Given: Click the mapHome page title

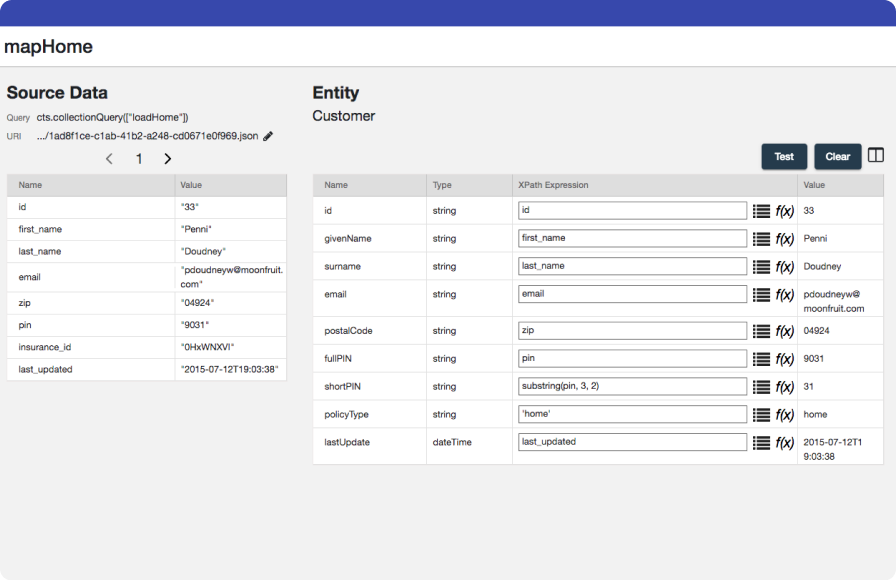Looking at the screenshot, I should pos(49,46).
